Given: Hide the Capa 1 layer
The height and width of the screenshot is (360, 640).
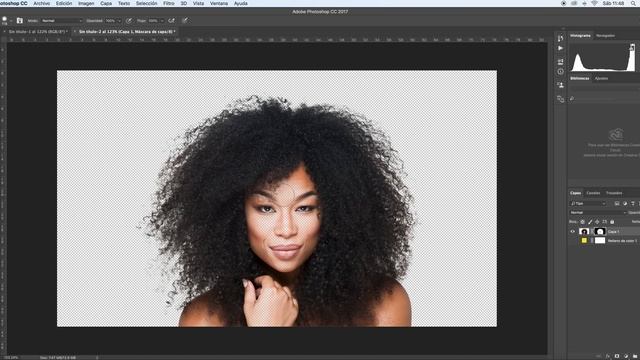Looking at the screenshot, I should coord(572,231).
